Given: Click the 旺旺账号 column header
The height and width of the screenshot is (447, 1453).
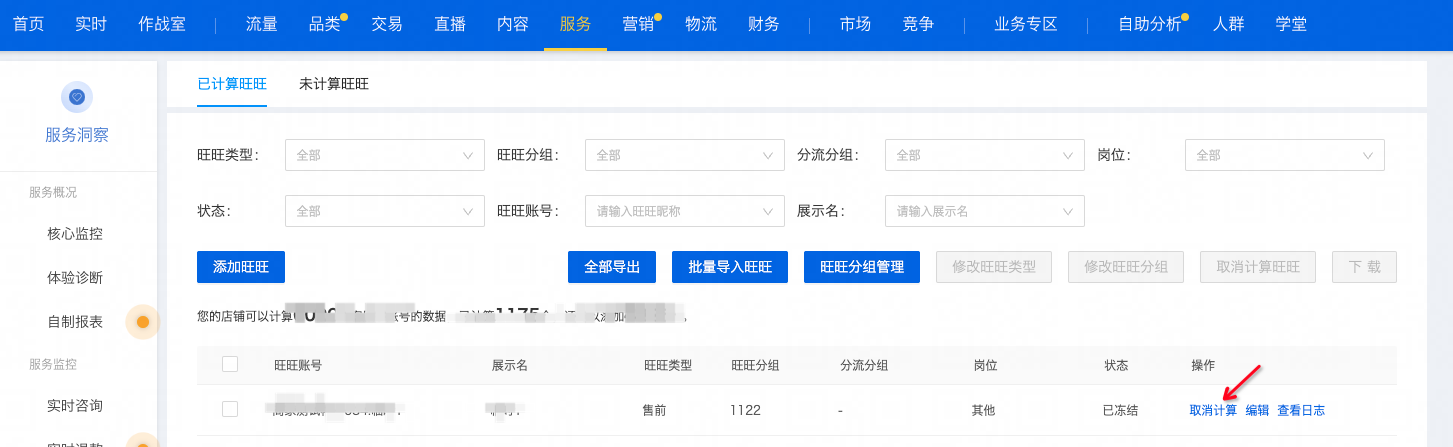Looking at the screenshot, I should [x=298, y=365].
